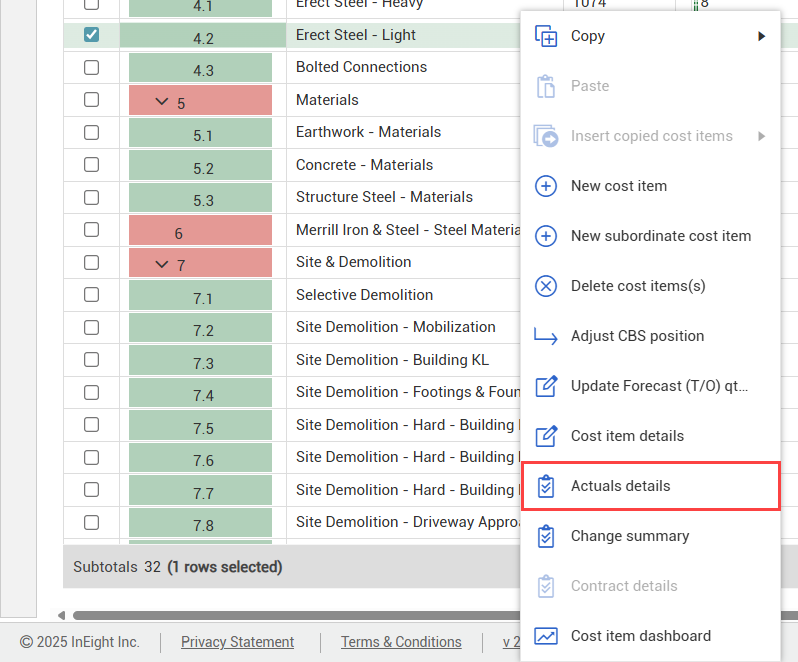Collapse the Materials group chevron at row 5
This screenshot has height=662, width=798.
(x=162, y=102)
